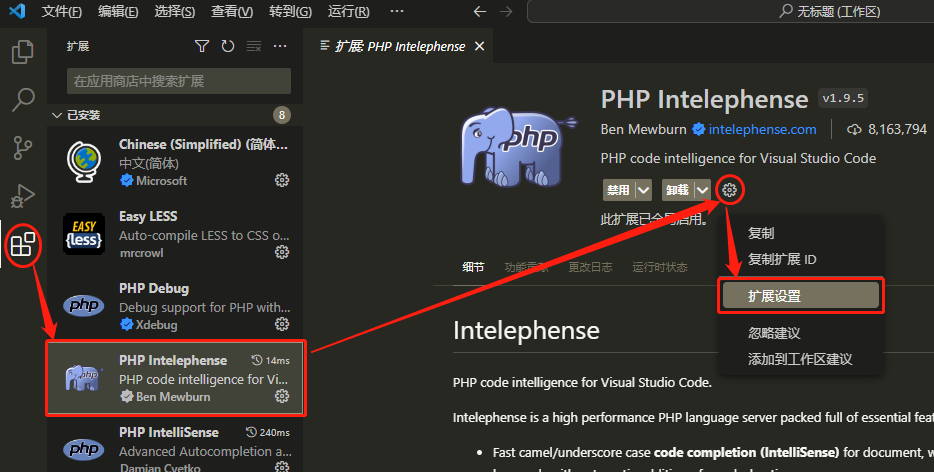Click the 扩展: PHP Intelephense editor tab
The image size is (934, 472).
point(400,46)
